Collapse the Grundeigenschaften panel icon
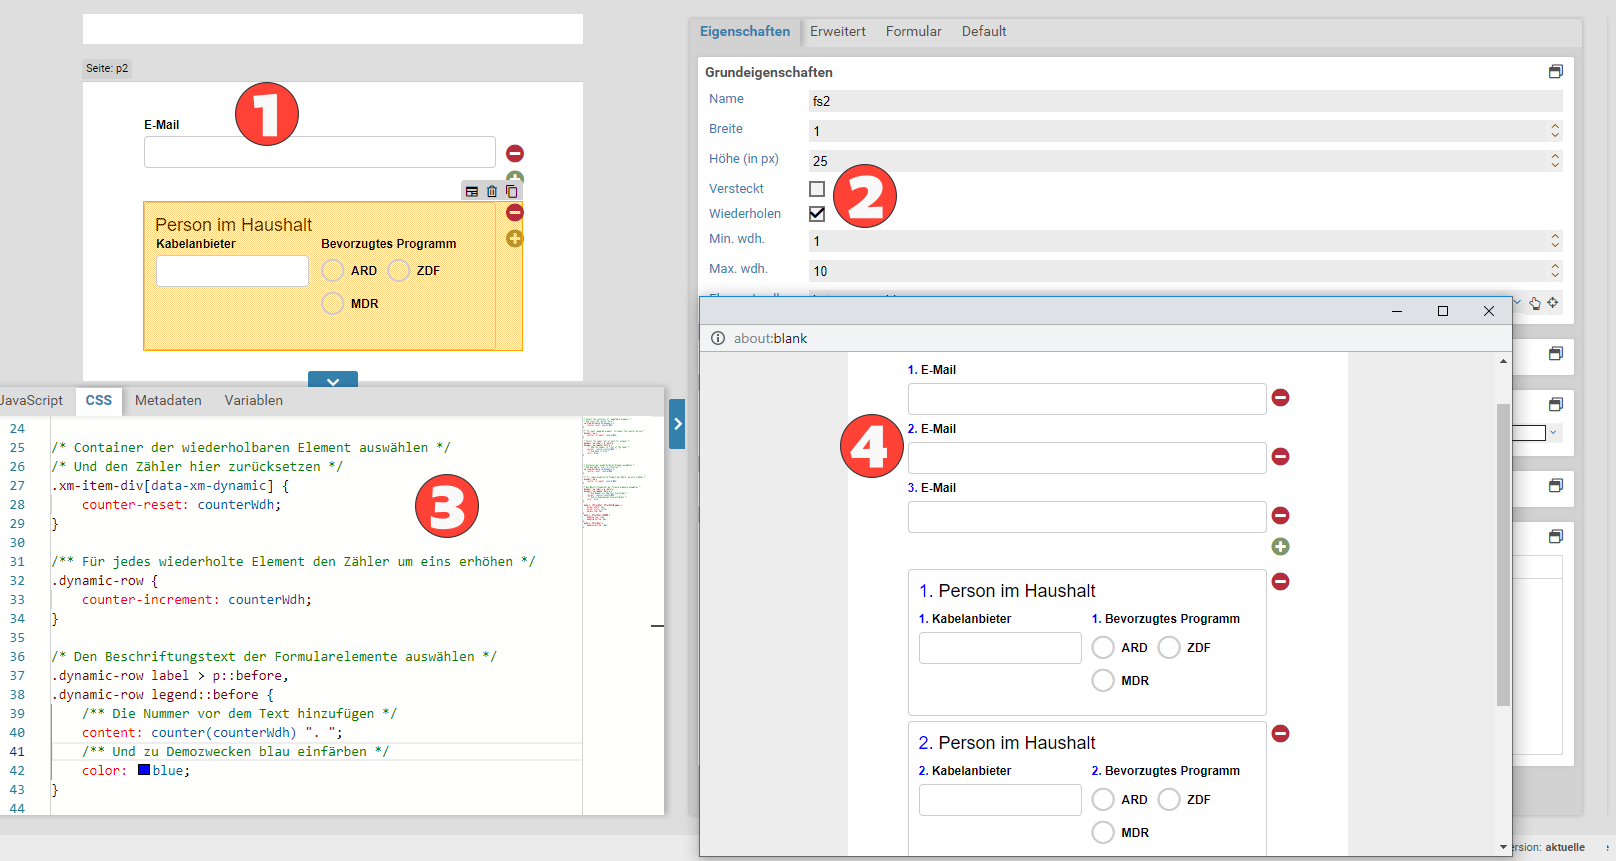This screenshot has height=861, width=1616. point(1555,72)
